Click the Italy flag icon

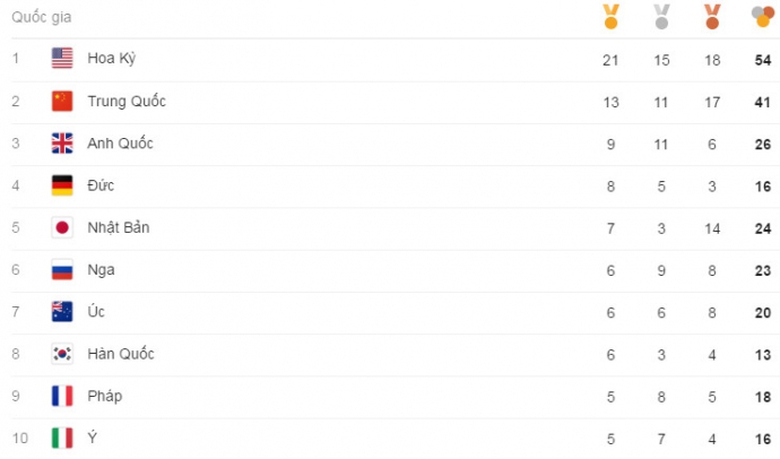pos(62,438)
